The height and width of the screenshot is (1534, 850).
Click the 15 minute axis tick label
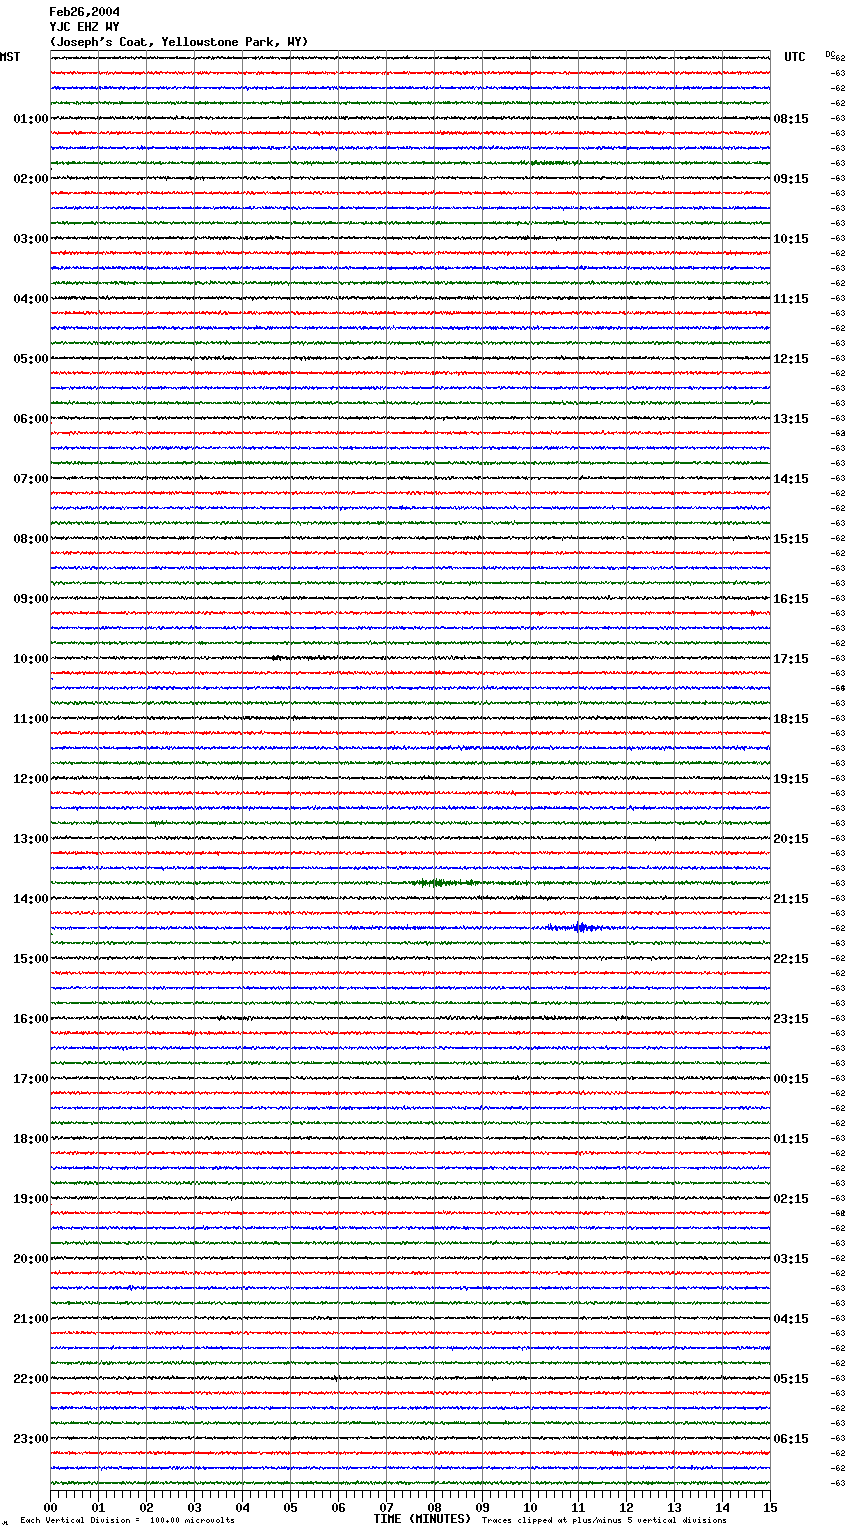pos(770,1507)
